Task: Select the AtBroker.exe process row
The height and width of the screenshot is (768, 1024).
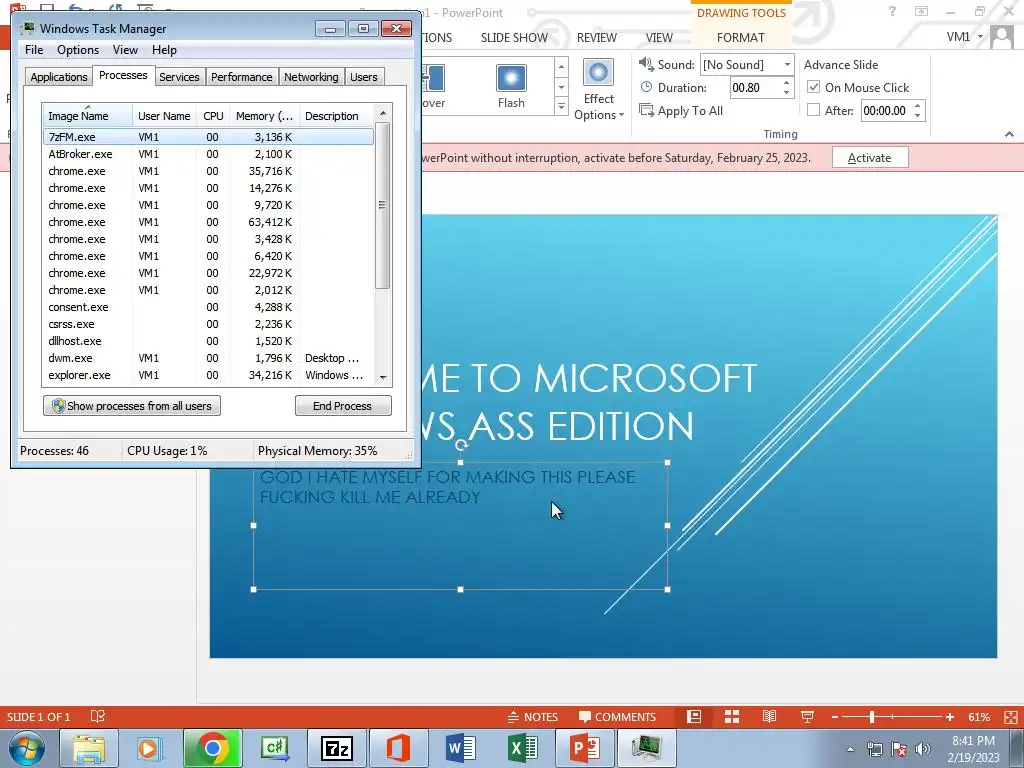Action: click(208, 154)
